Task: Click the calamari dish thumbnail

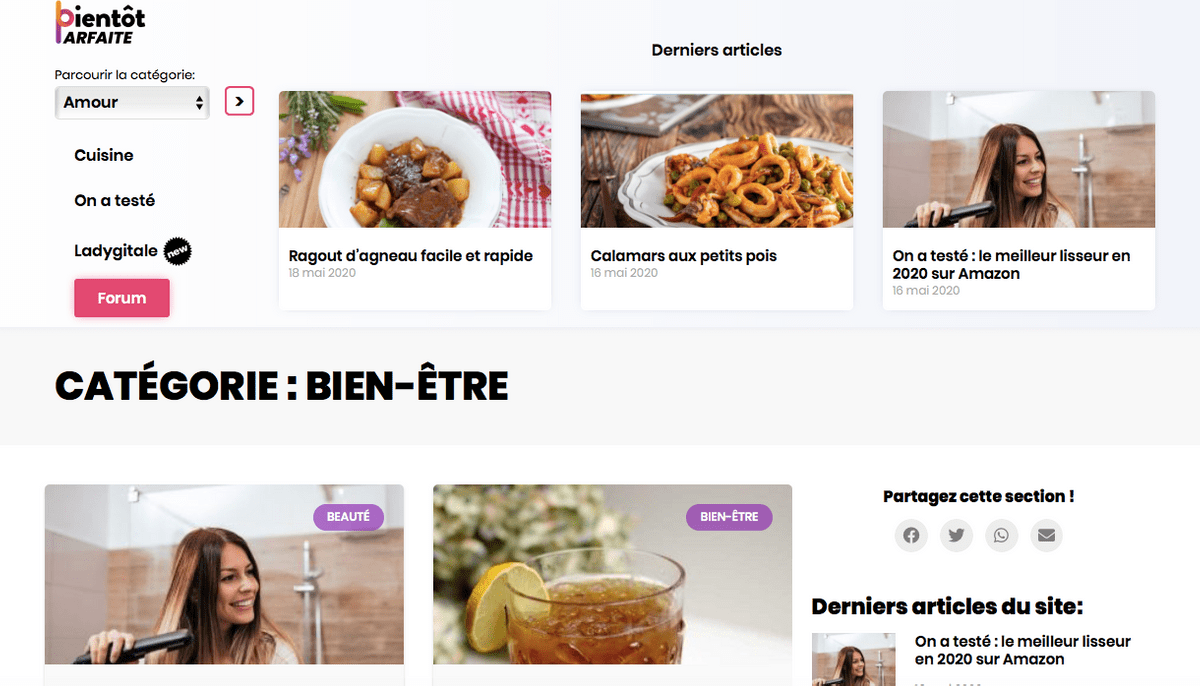Action: (717, 159)
